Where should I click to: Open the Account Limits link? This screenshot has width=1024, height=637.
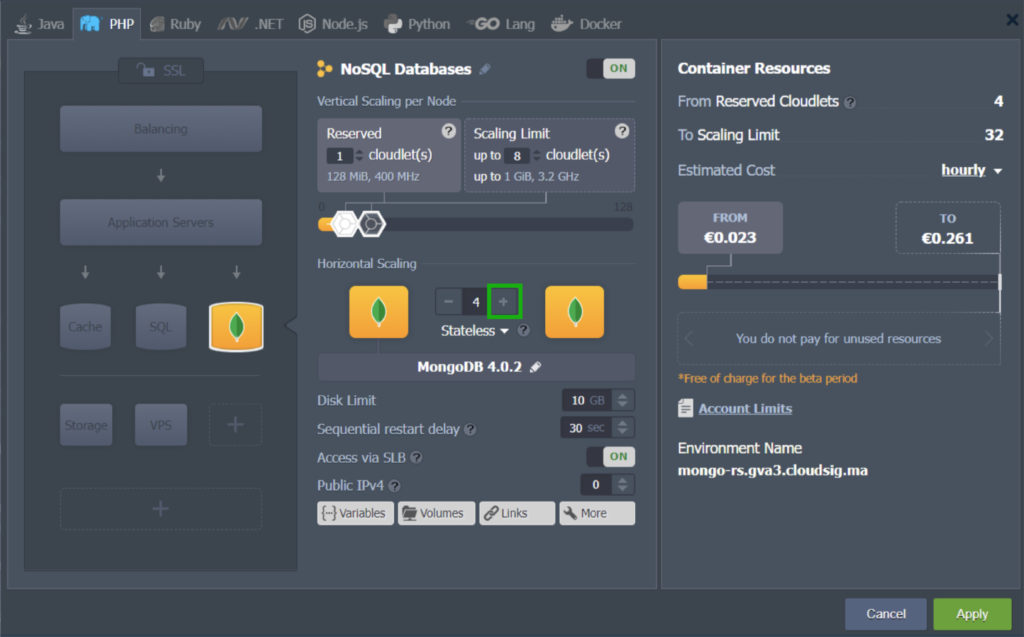click(745, 409)
